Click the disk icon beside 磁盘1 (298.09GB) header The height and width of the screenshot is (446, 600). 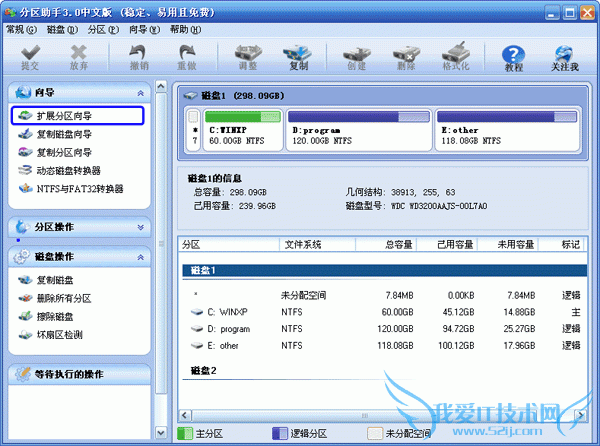click(x=191, y=96)
